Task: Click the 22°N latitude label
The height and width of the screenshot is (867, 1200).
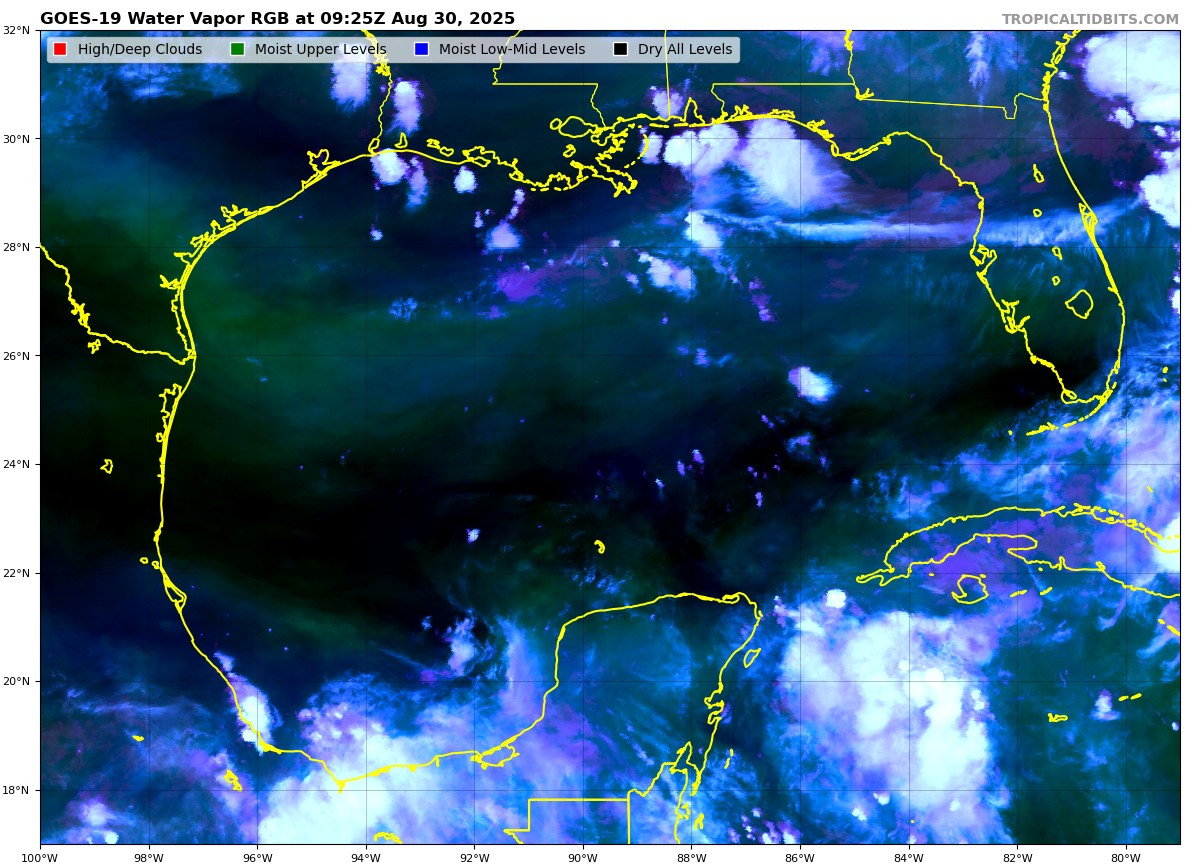Action: coord(18,573)
